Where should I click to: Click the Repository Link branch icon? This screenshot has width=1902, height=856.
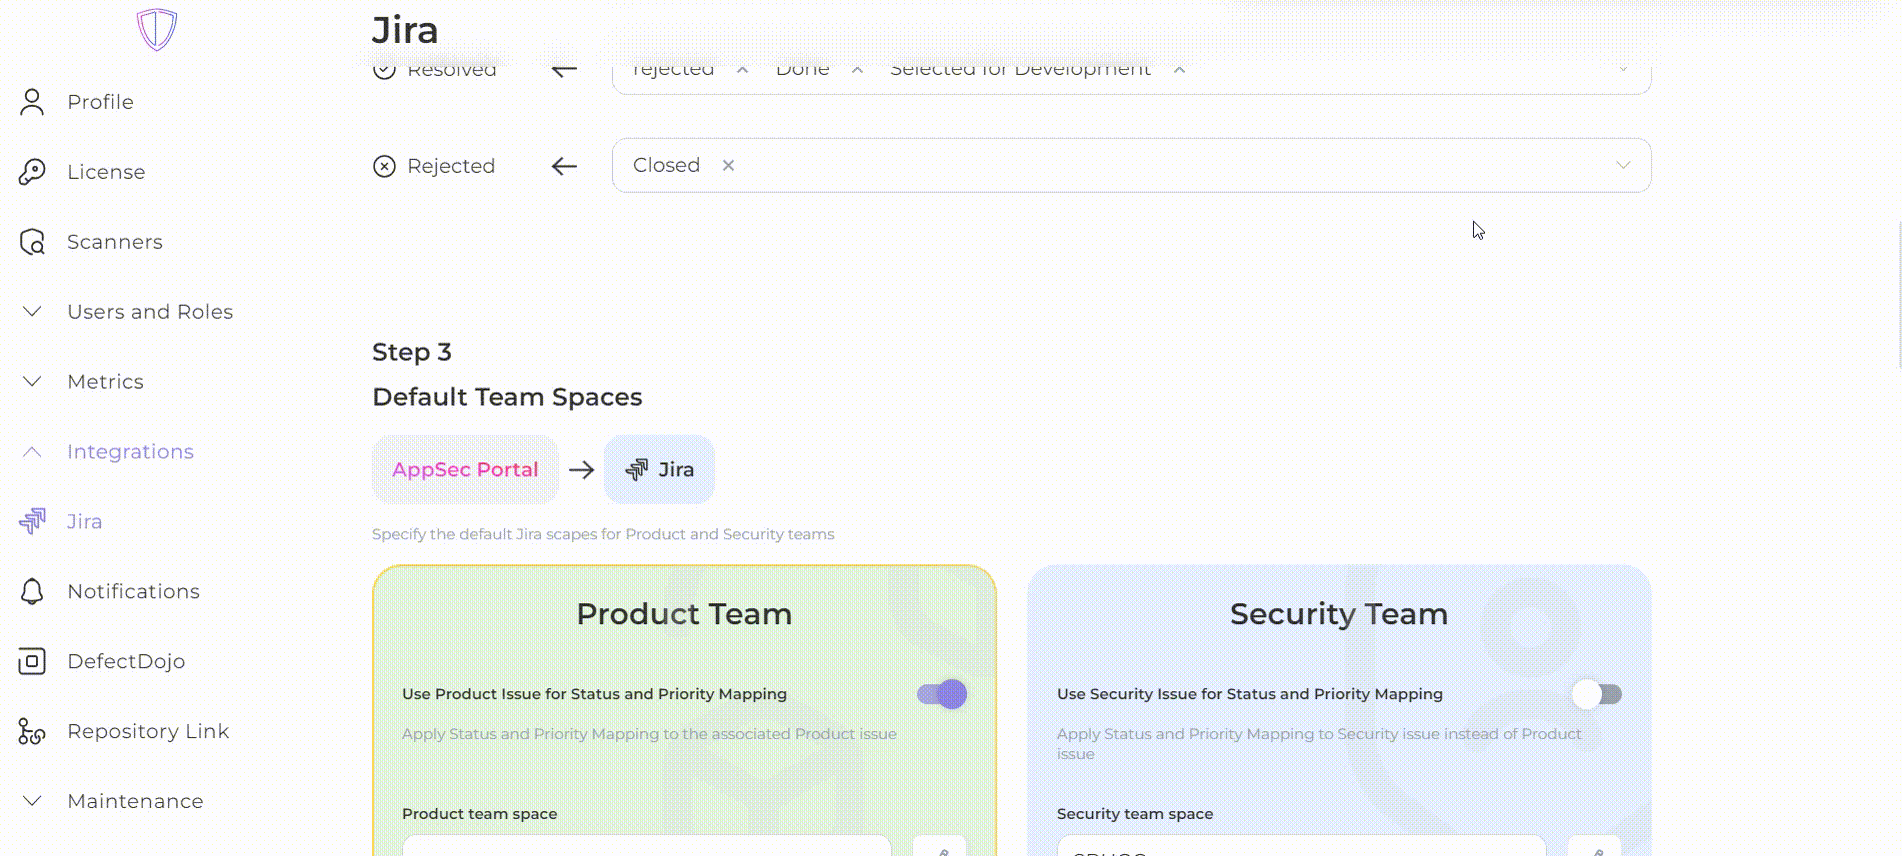click(x=32, y=731)
